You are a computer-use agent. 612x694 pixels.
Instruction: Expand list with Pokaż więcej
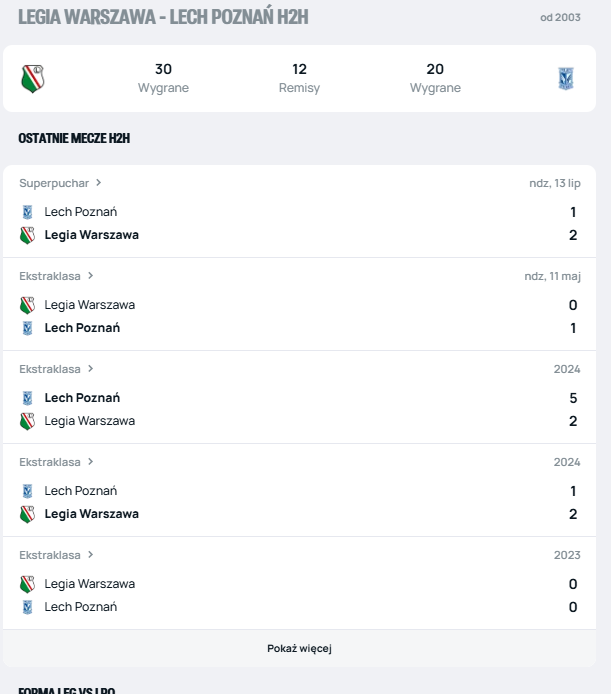299,649
